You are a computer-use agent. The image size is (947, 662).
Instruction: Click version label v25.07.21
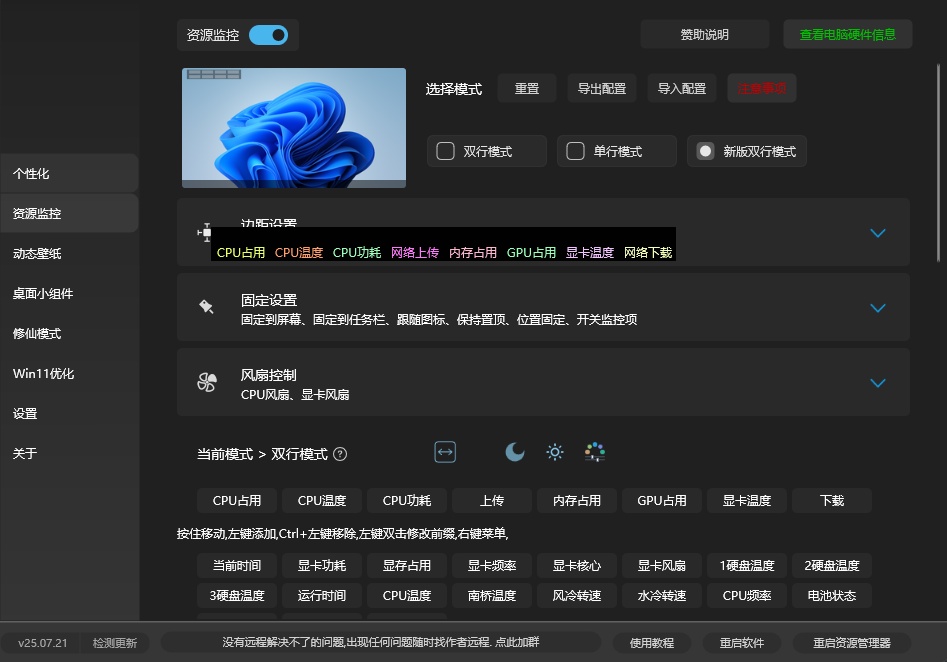(x=42, y=643)
